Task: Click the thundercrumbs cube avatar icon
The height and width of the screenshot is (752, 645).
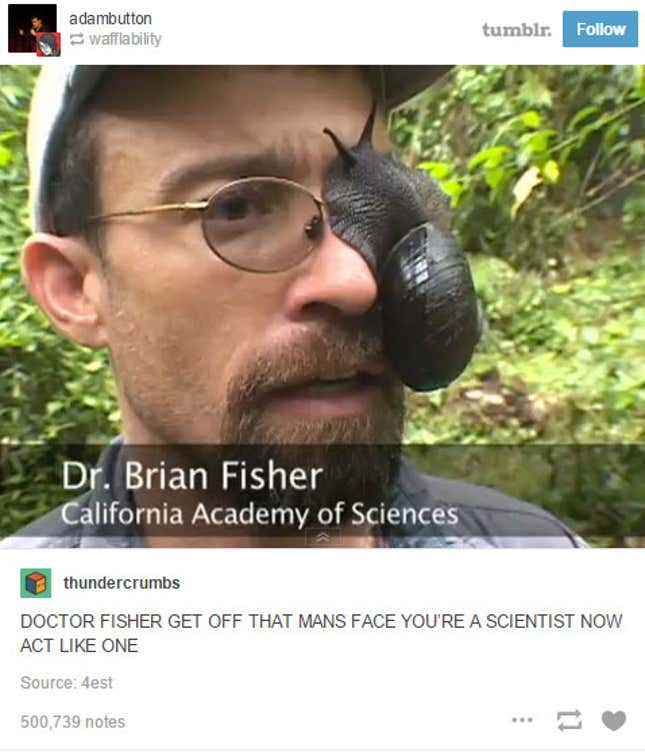Action: (x=35, y=583)
